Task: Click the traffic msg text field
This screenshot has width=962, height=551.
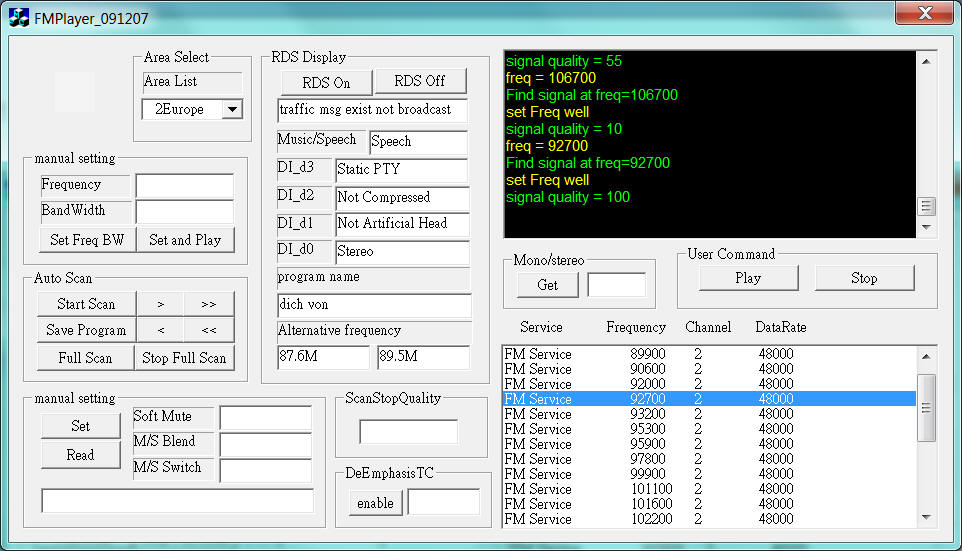Action: pos(372,110)
